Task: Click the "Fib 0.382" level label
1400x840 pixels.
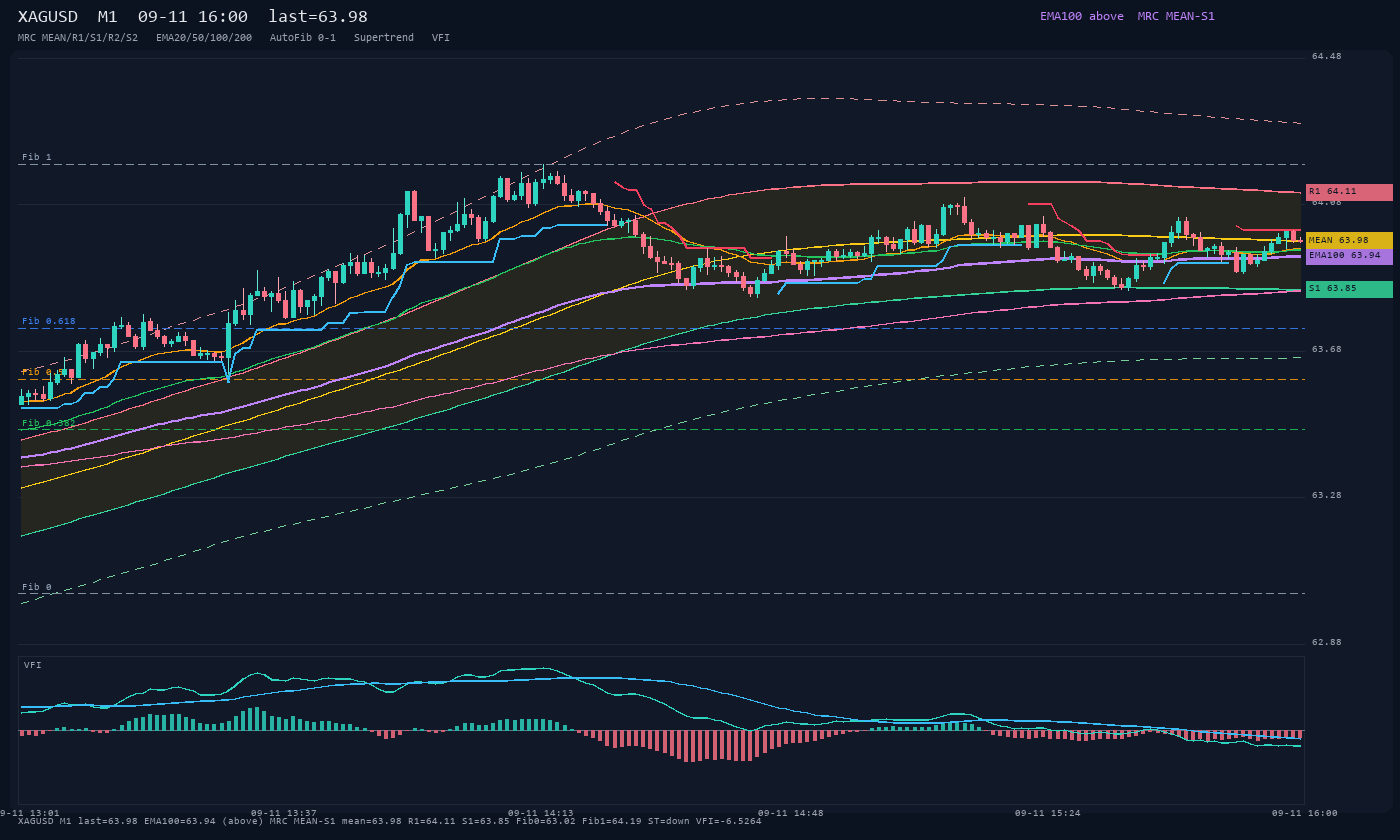Action: click(x=49, y=424)
